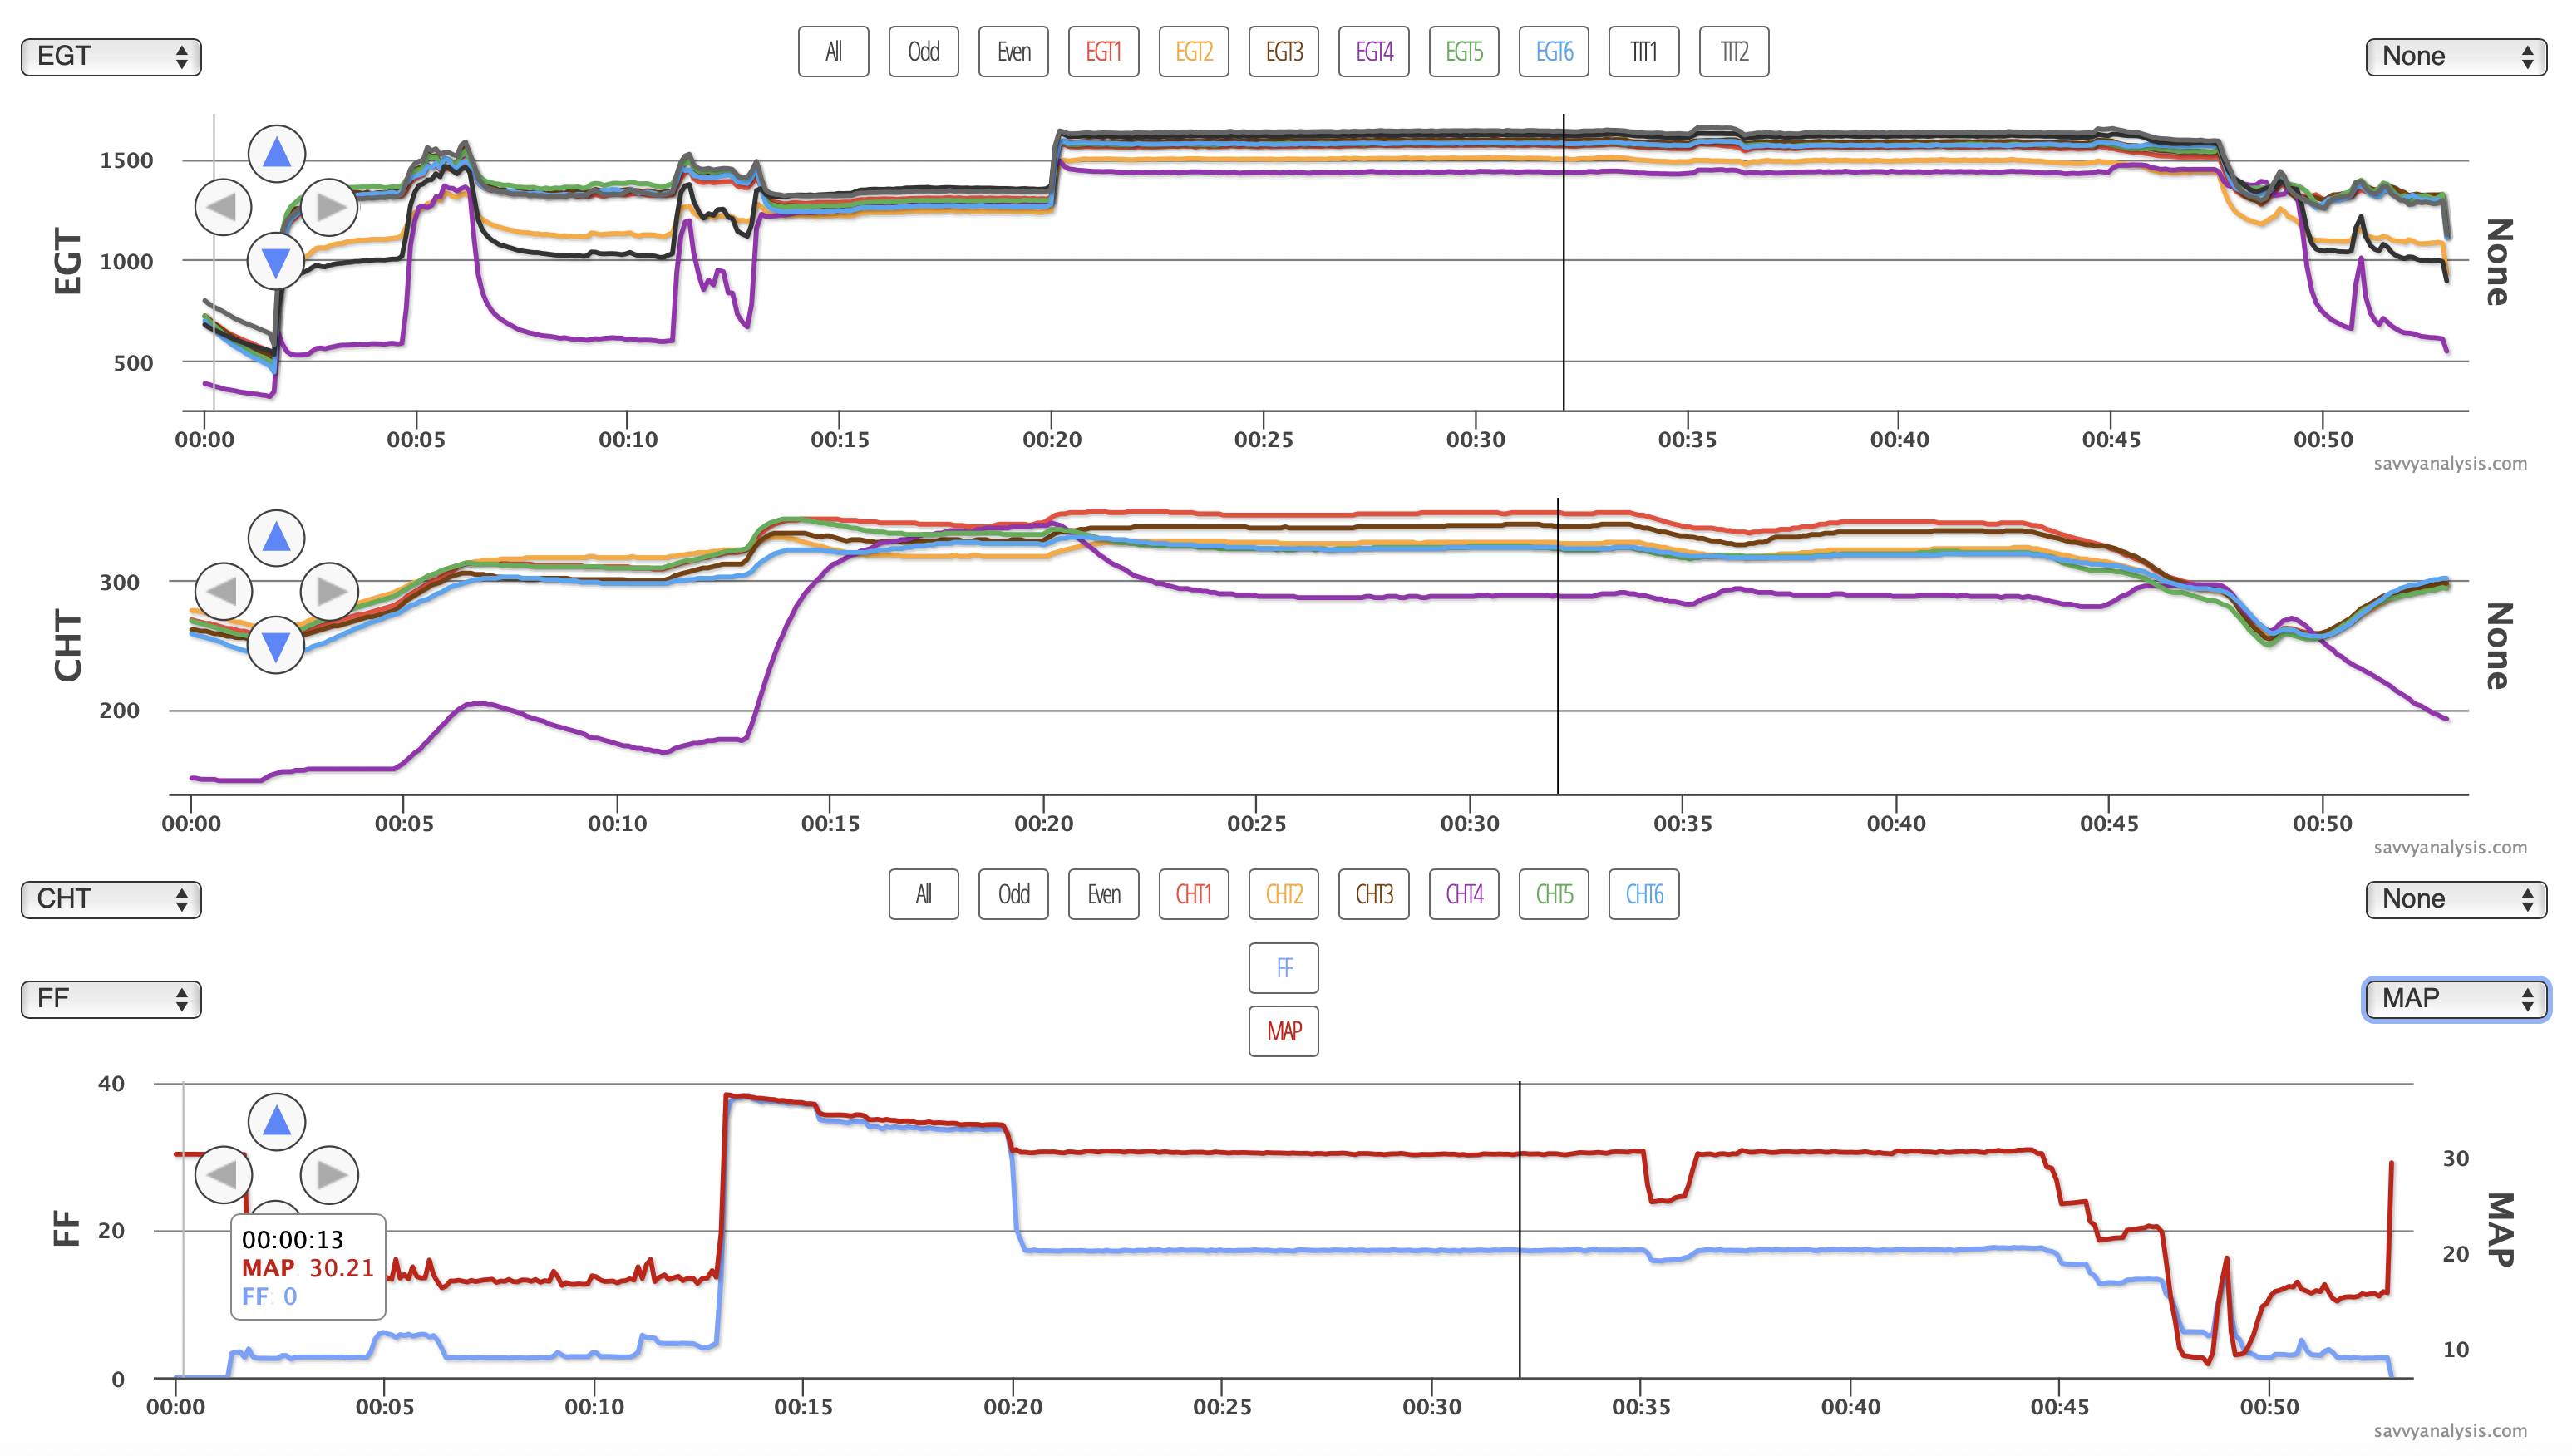The height and width of the screenshot is (1456, 2572).
Task: Toggle CHT3 series visibility
Action: 1374,894
